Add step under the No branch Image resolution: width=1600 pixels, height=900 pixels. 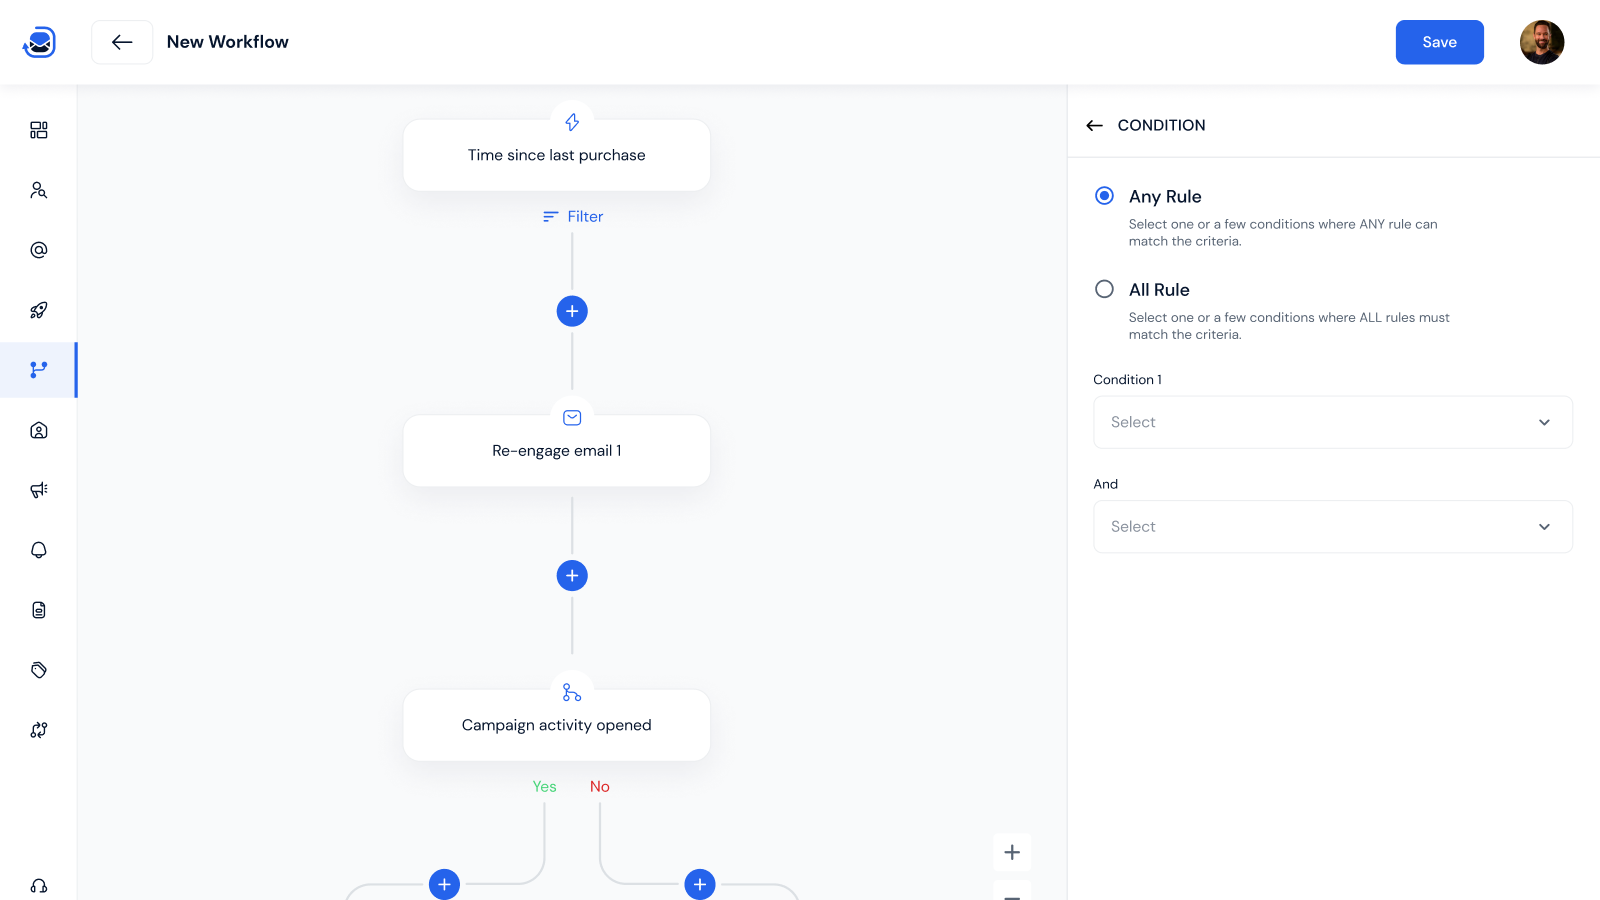pos(700,884)
